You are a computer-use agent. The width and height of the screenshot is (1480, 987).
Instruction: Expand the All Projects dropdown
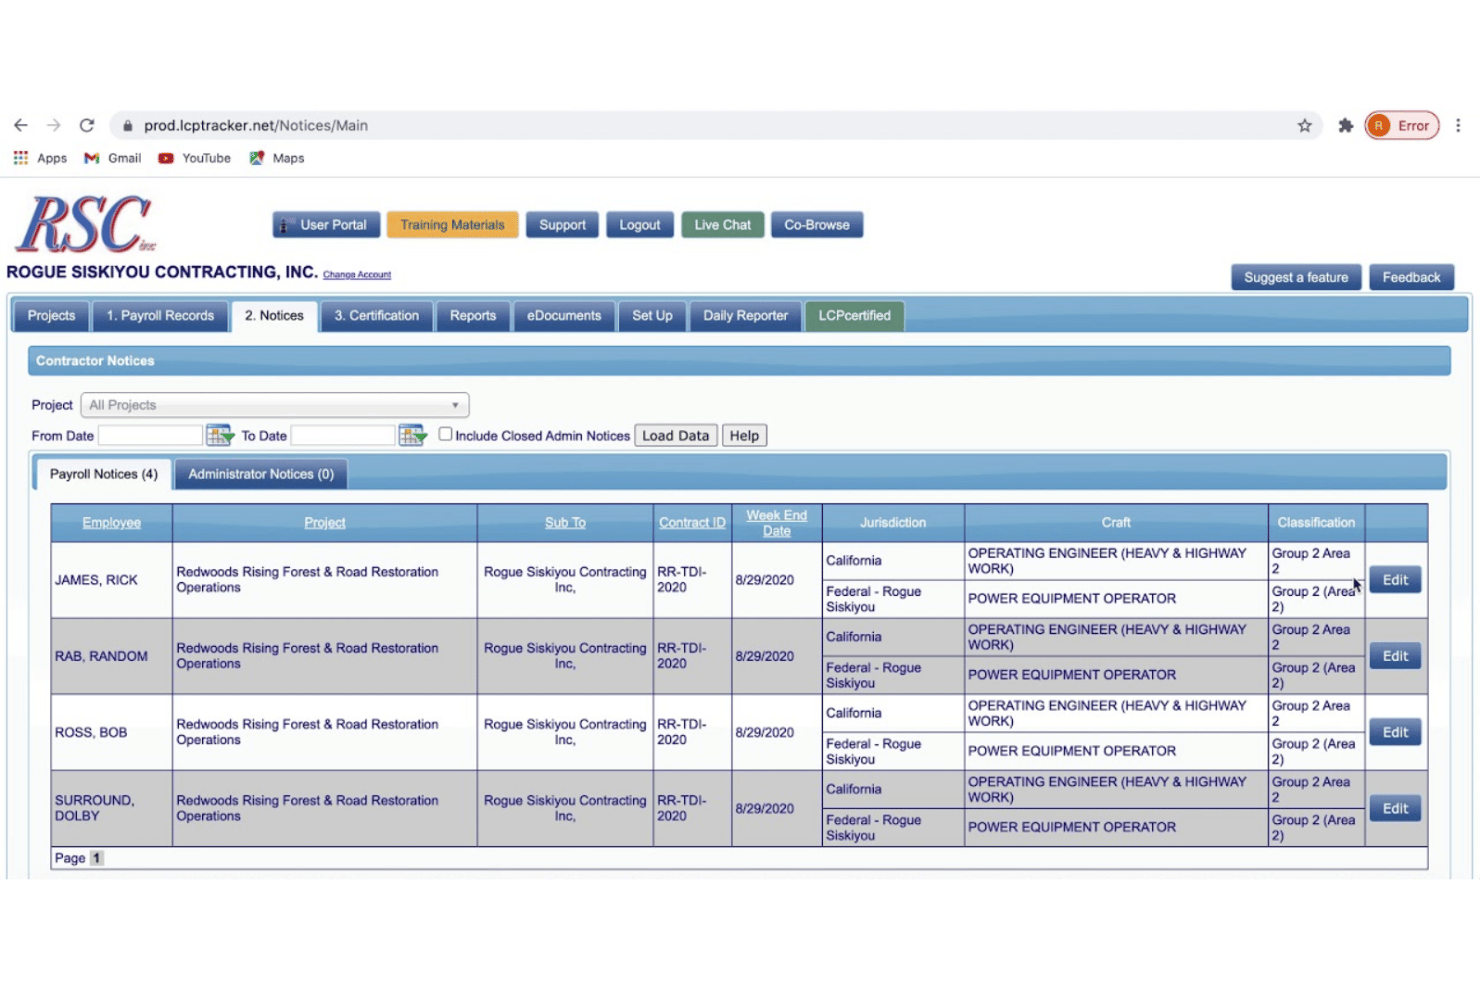tap(275, 405)
